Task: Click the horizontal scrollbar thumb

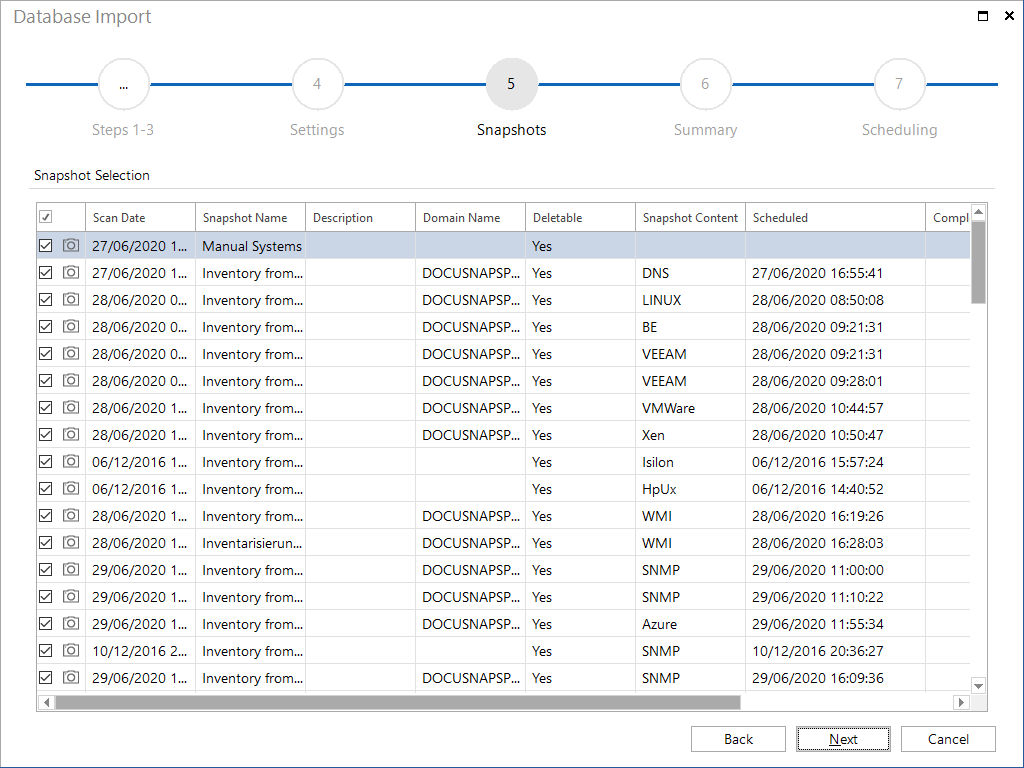Action: (x=398, y=702)
